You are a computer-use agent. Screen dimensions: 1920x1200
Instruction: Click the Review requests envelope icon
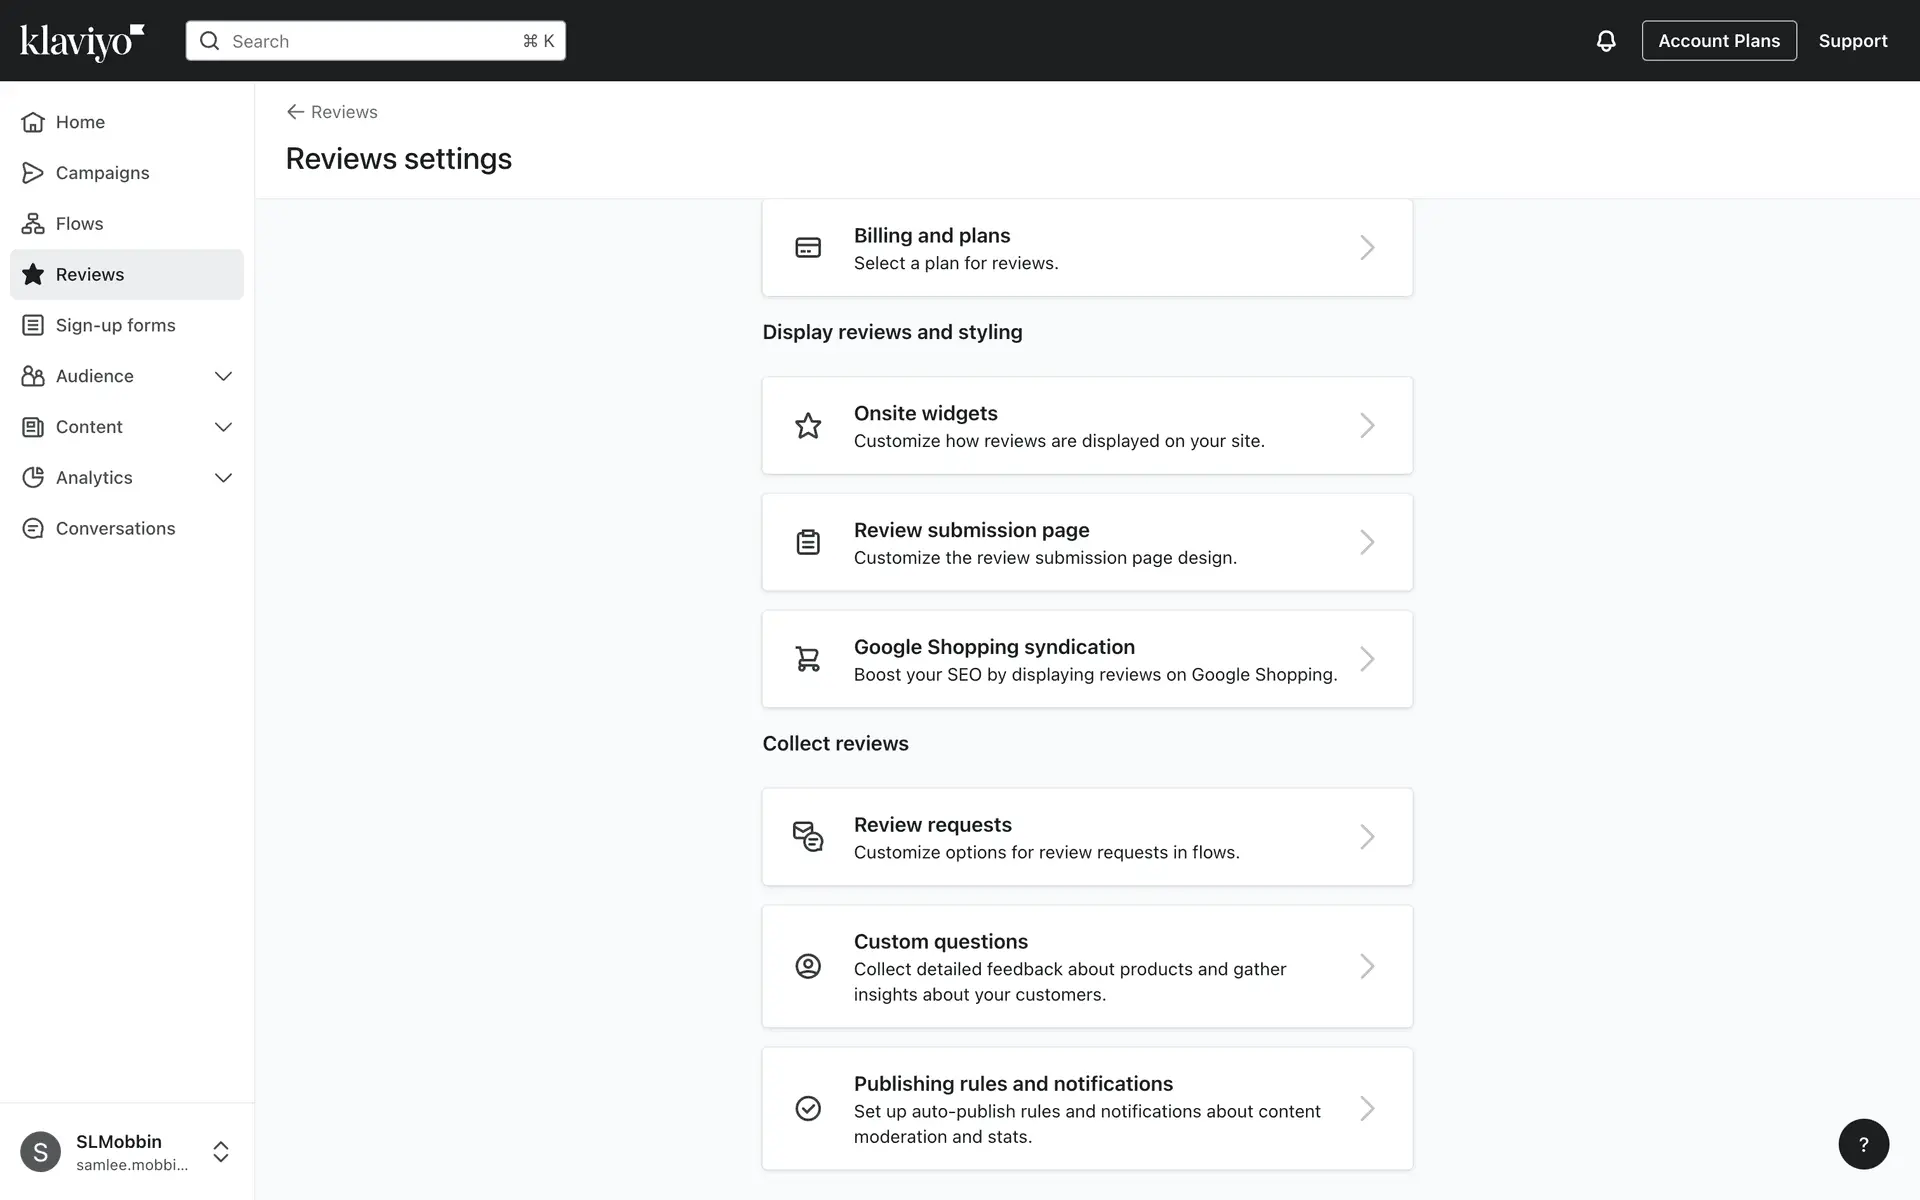808,836
